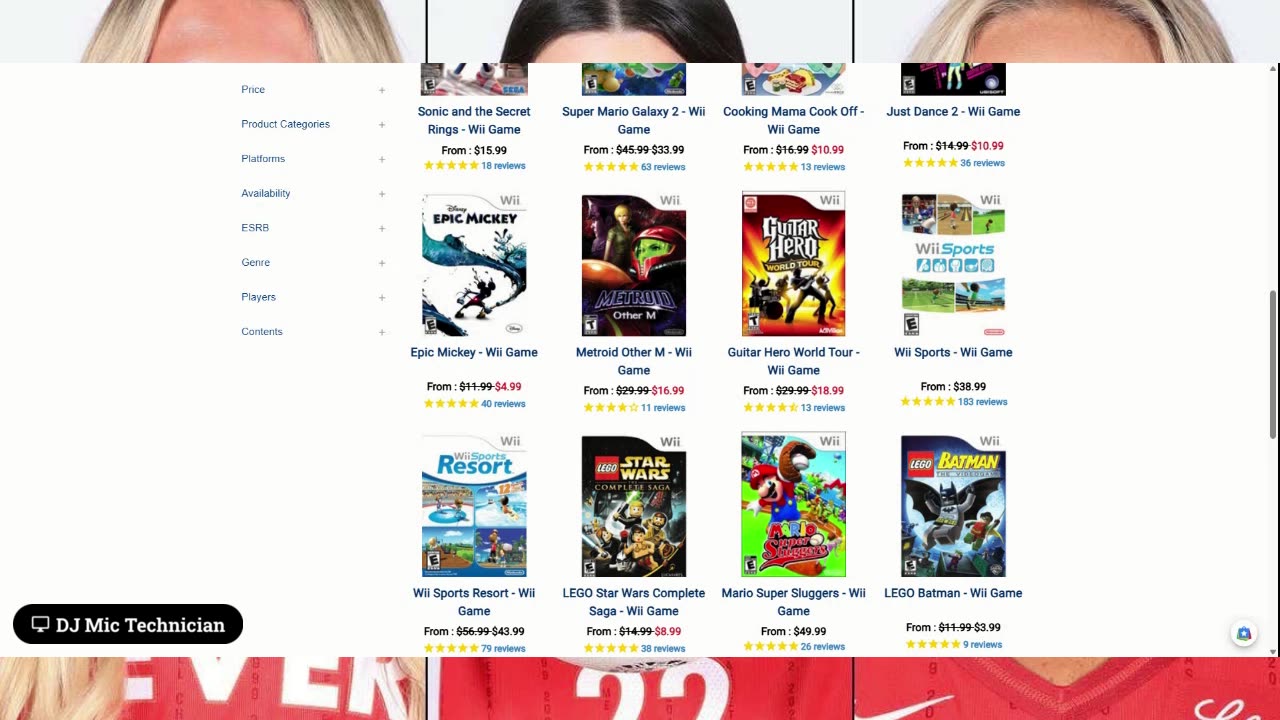Expand the Platforms filter plus icon

tap(381, 159)
